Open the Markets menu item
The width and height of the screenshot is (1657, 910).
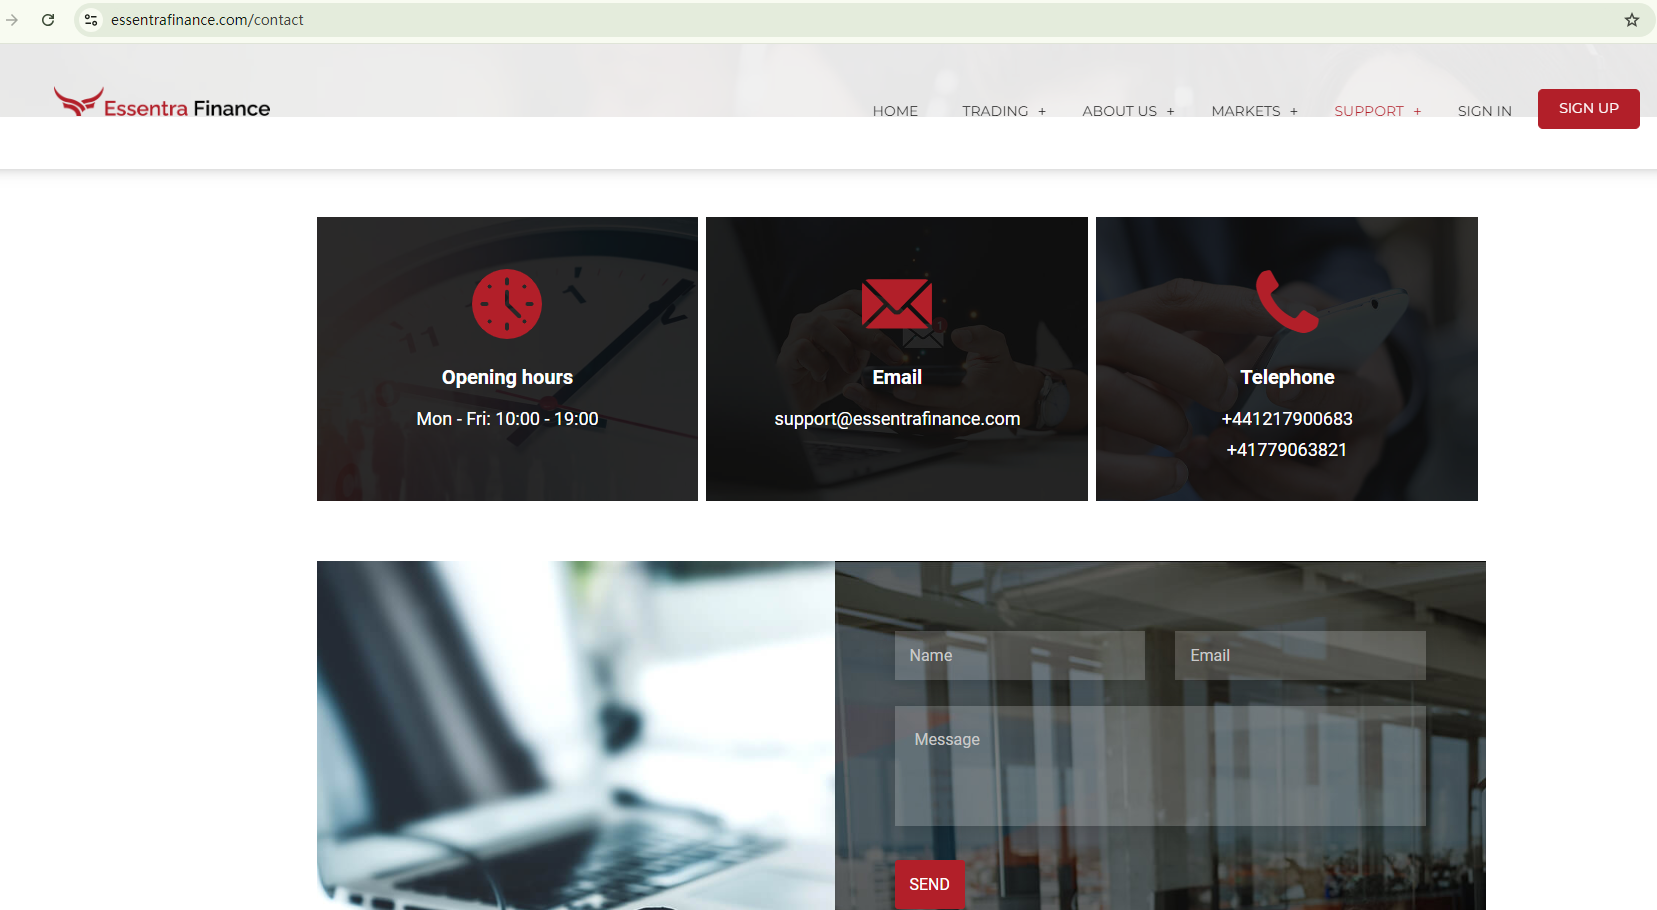click(1245, 111)
